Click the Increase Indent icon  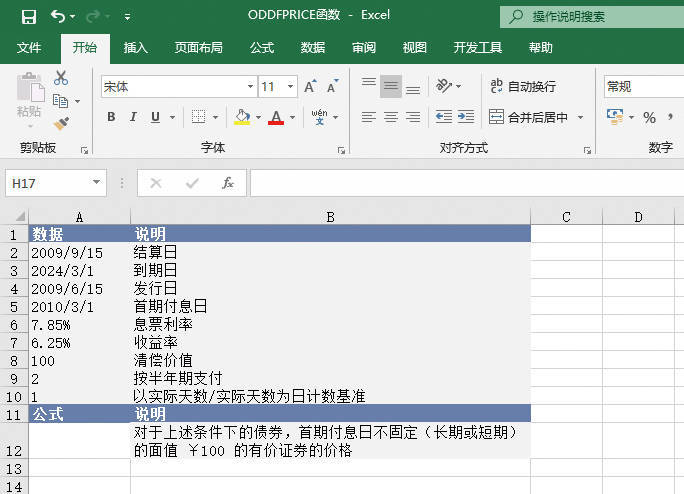point(466,117)
